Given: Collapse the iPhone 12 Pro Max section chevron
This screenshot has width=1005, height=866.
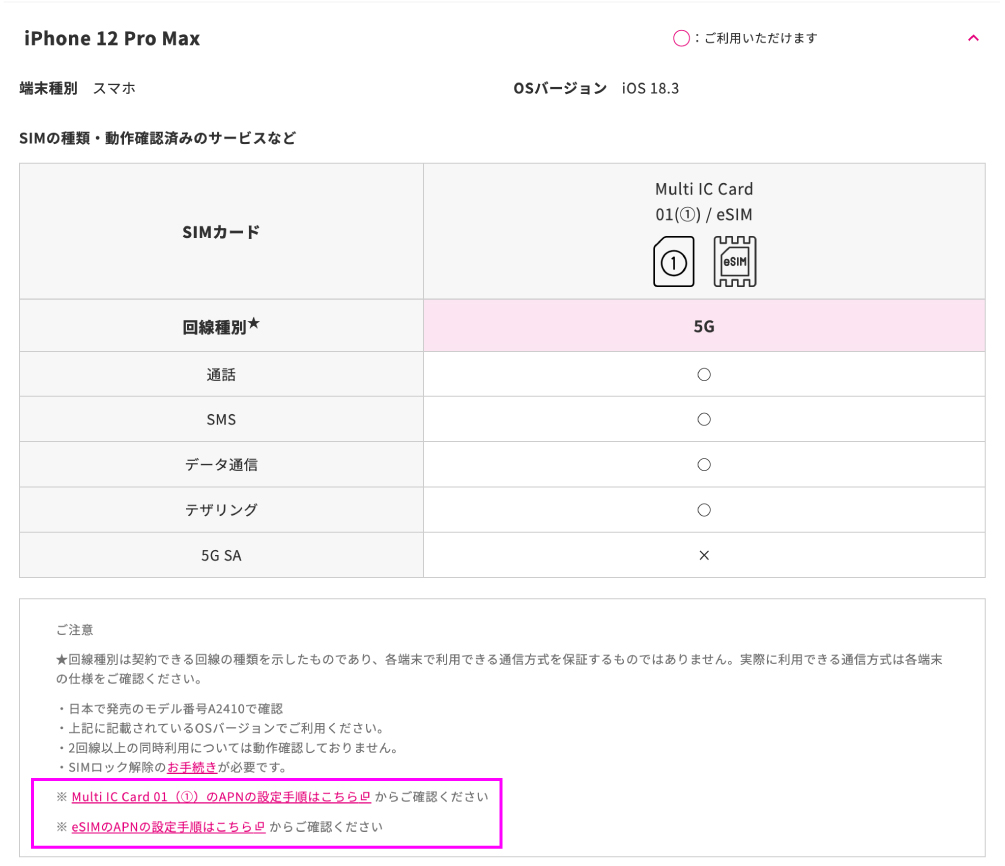Looking at the screenshot, I should click(973, 38).
